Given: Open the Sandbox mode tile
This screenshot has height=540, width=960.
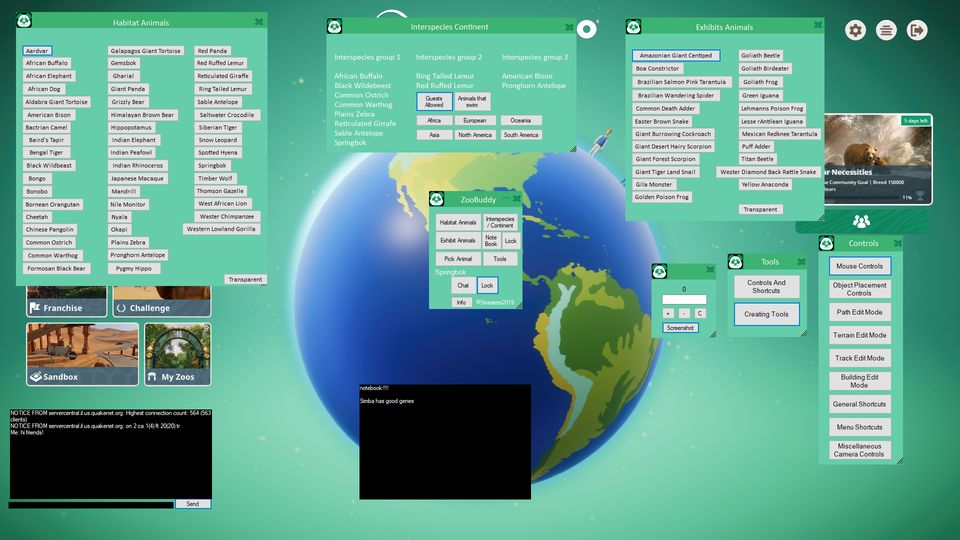Looking at the screenshot, I should click(68, 354).
